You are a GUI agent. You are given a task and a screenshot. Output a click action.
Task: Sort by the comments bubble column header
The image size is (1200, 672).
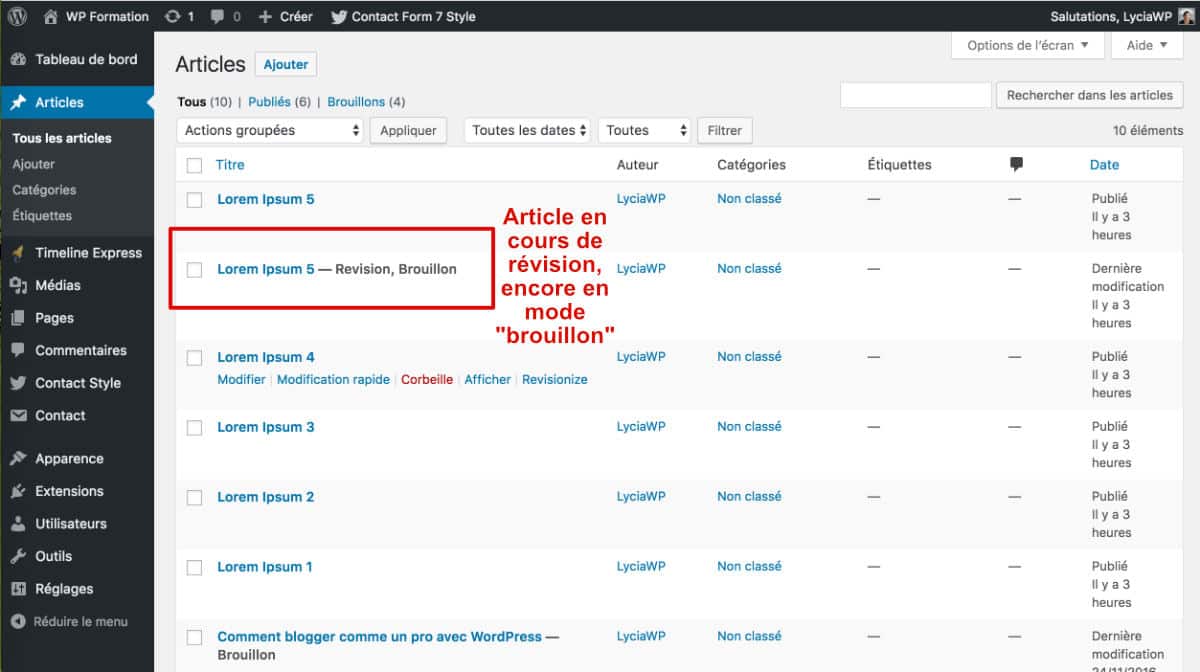[1016, 164]
